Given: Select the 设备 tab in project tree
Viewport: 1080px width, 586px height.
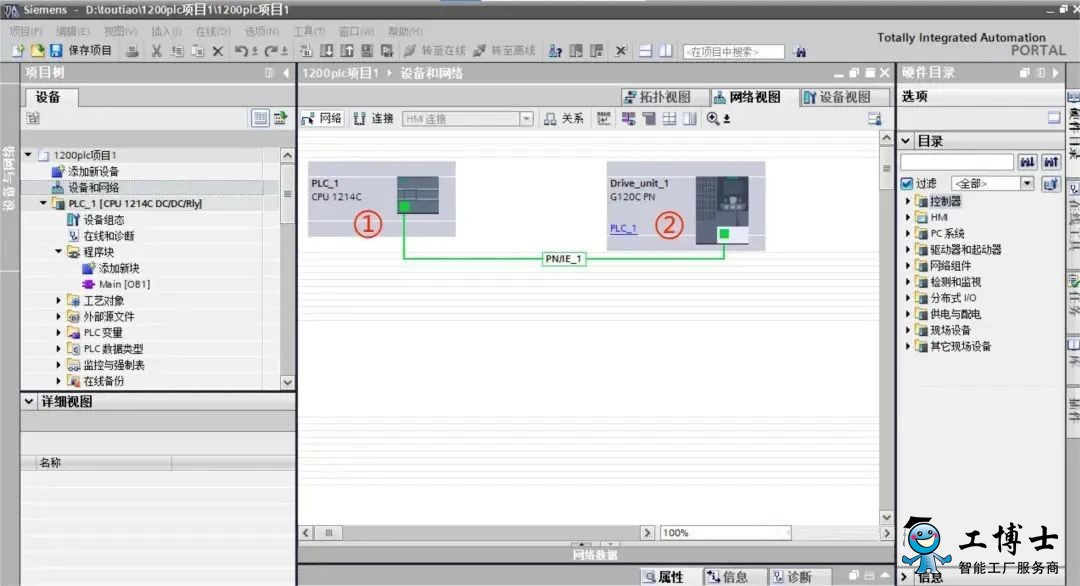Looking at the screenshot, I should [52, 97].
